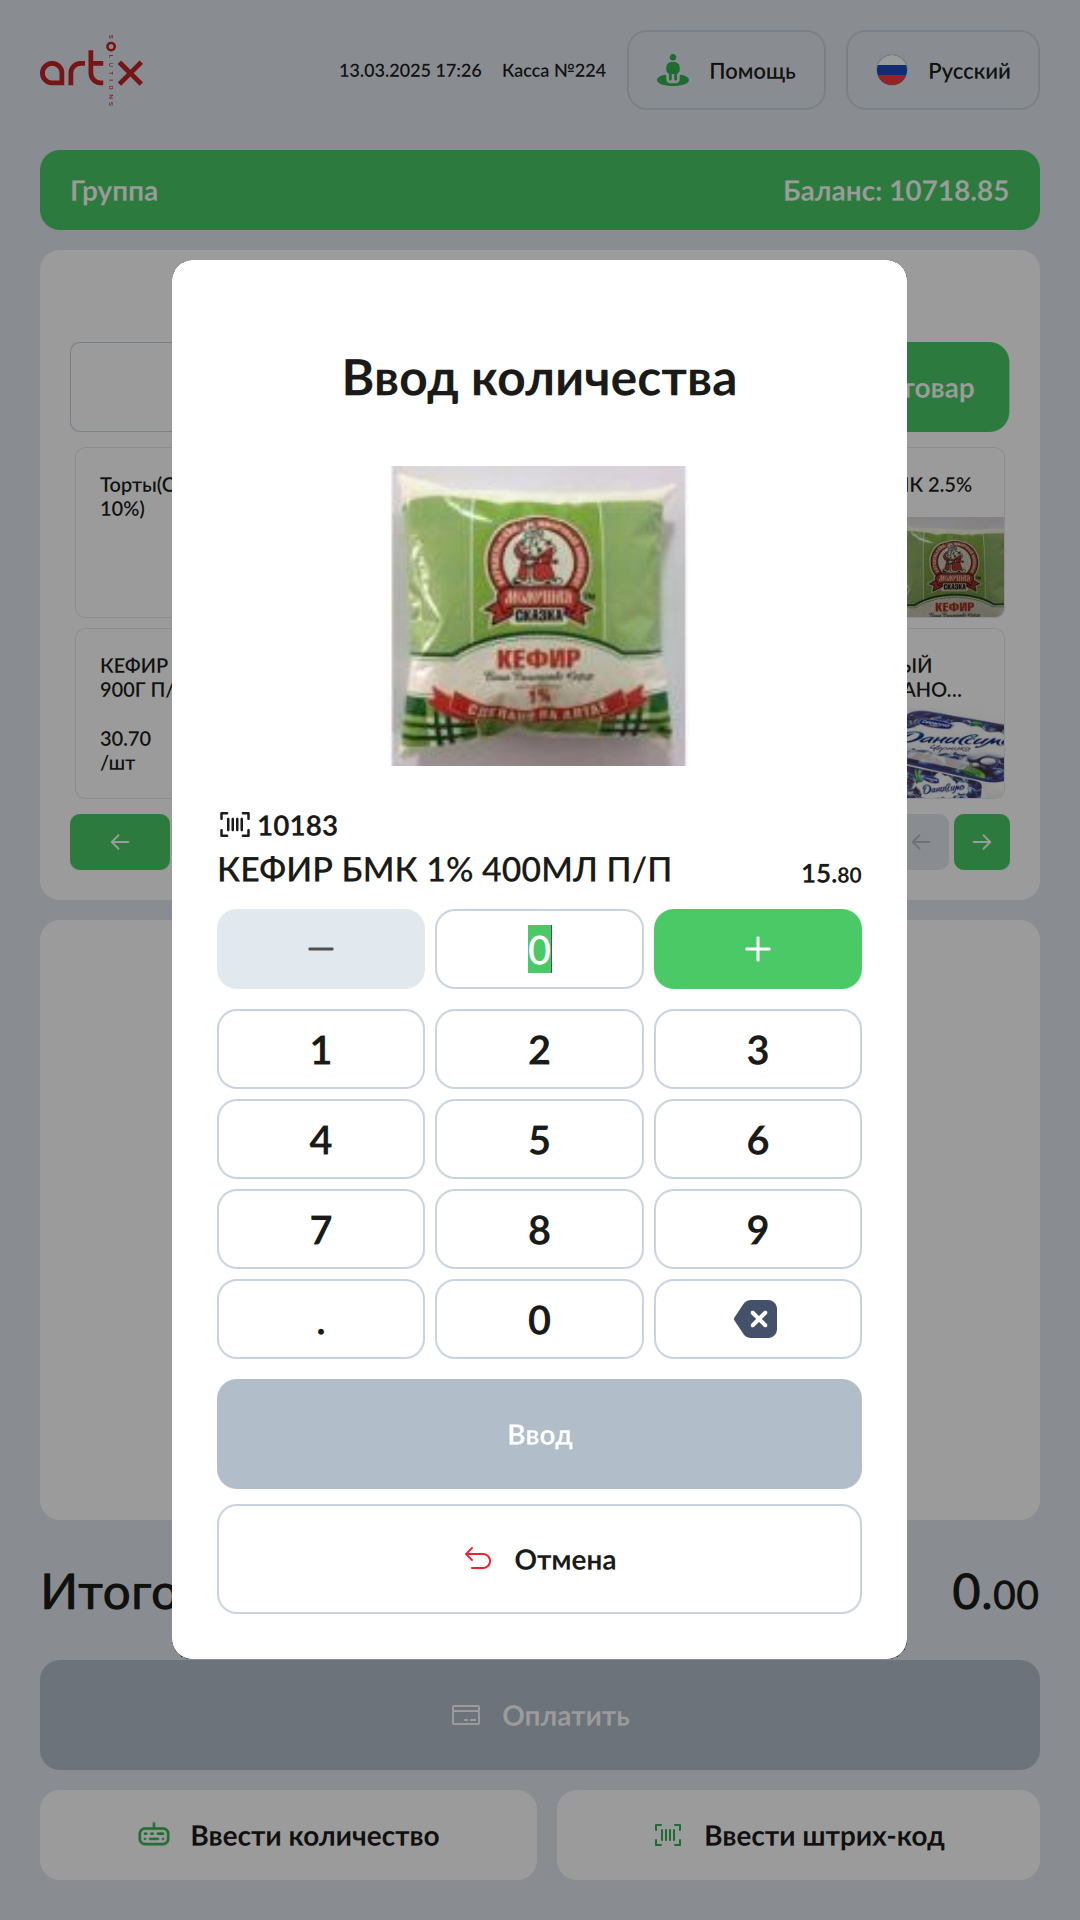
Task: Decrease quantity with the minus button
Action: [x=321, y=949]
